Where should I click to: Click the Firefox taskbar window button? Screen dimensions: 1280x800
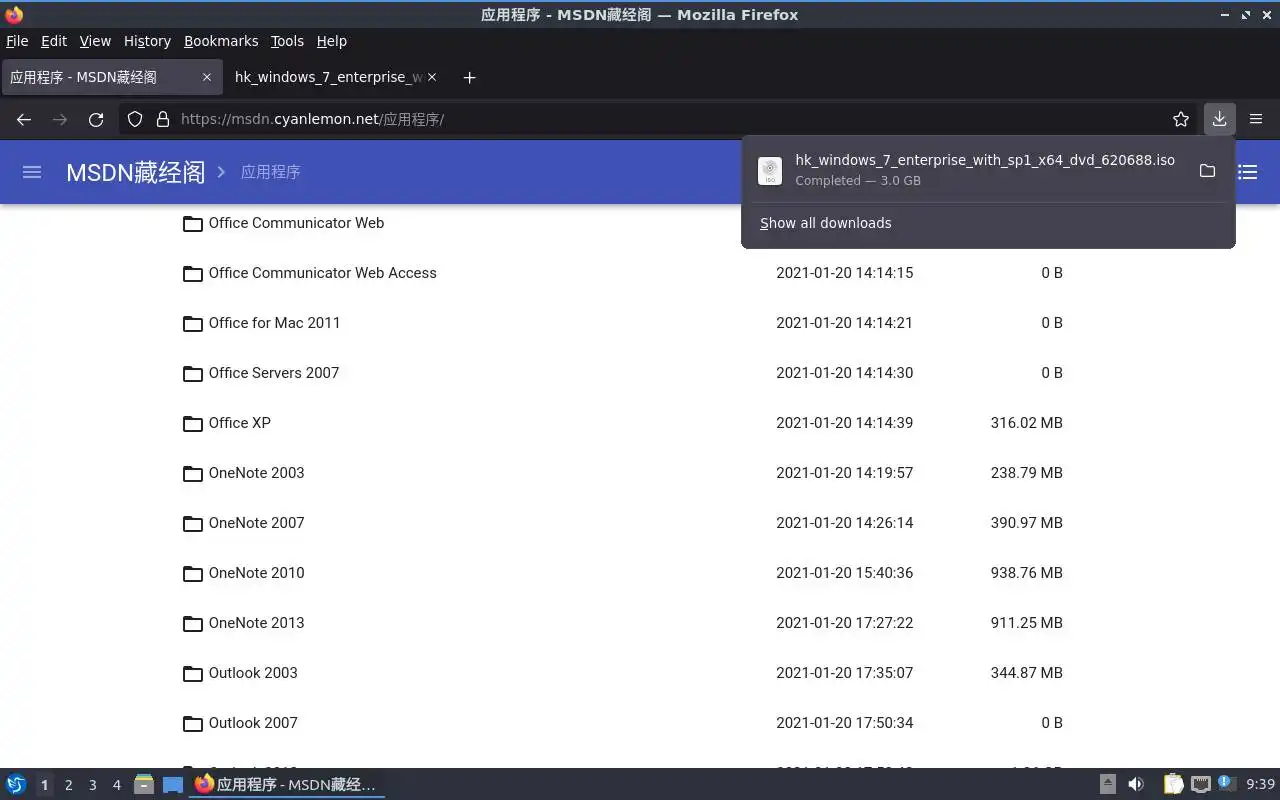pos(286,785)
